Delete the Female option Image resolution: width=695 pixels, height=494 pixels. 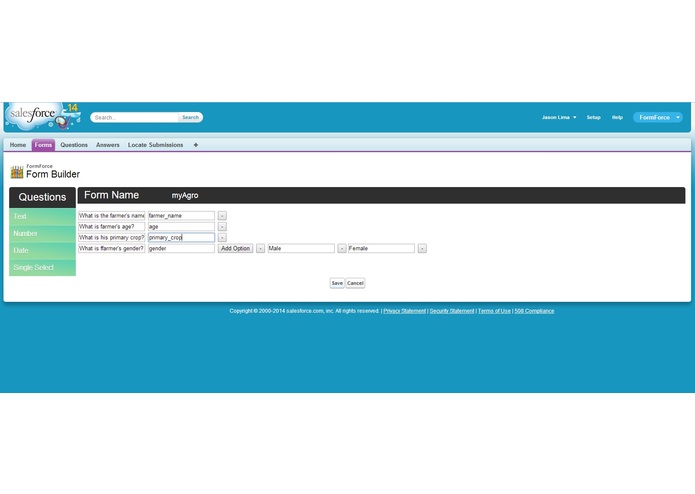tap(422, 249)
